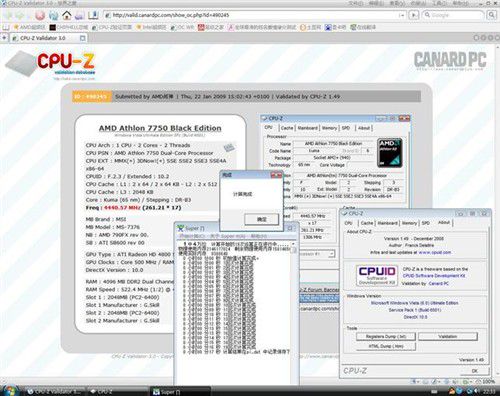The image size is (500, 396).
Task: Select the SPD tab in About window
Action: [426, 223]
